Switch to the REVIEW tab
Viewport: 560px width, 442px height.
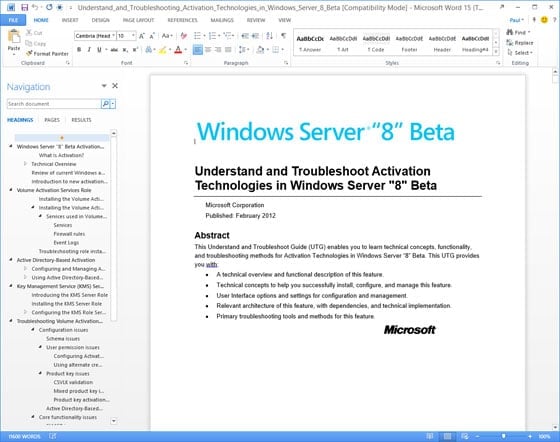pos(256,20)
